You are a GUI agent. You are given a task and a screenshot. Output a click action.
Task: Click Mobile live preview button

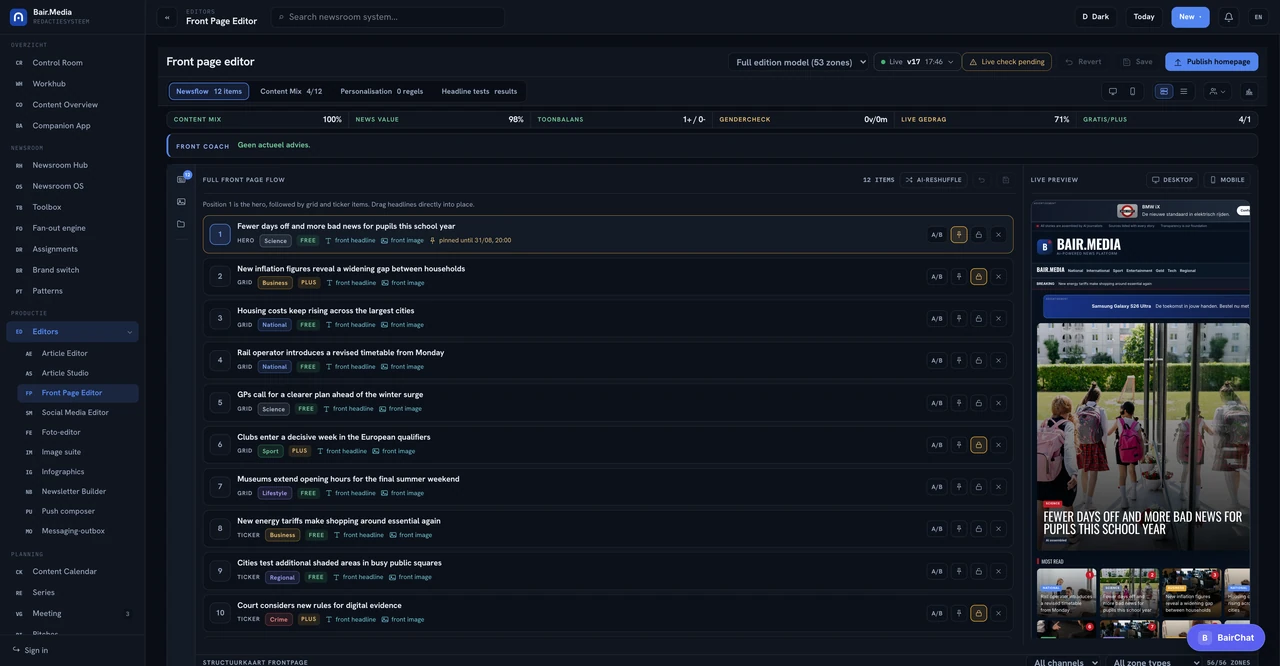pos(1227,180)
